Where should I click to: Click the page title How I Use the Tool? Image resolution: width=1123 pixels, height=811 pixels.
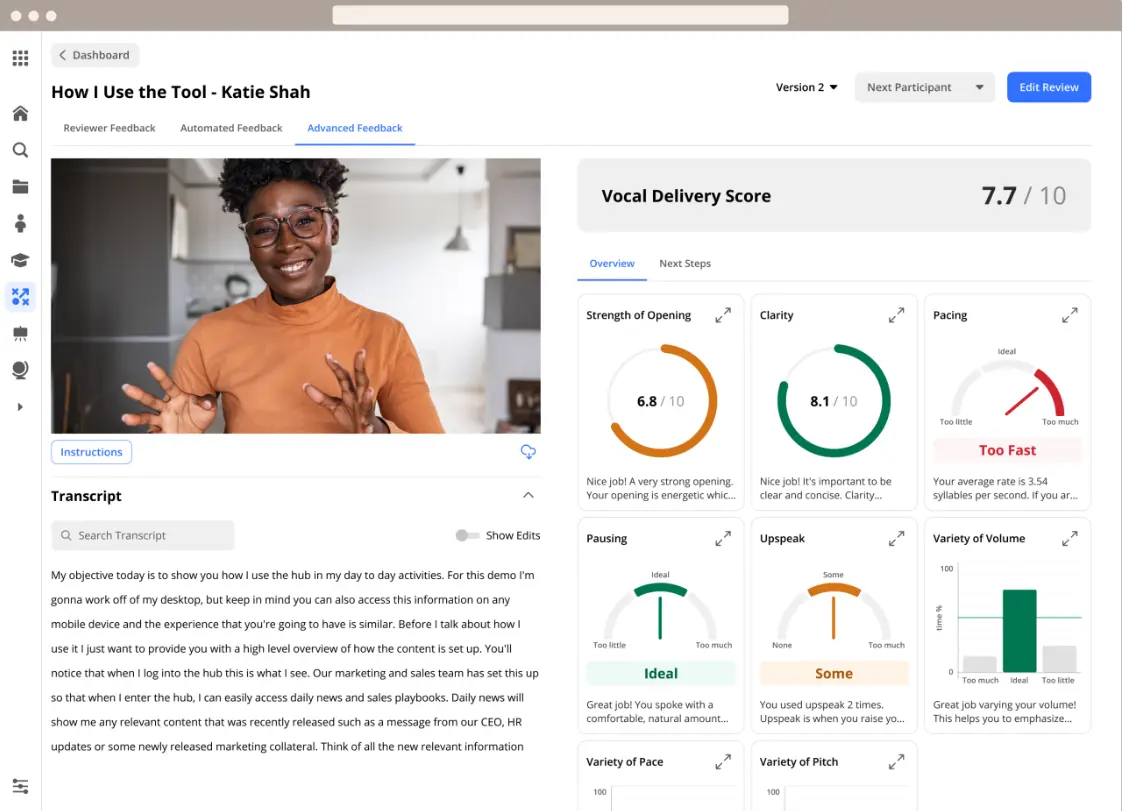pos(180,92)
